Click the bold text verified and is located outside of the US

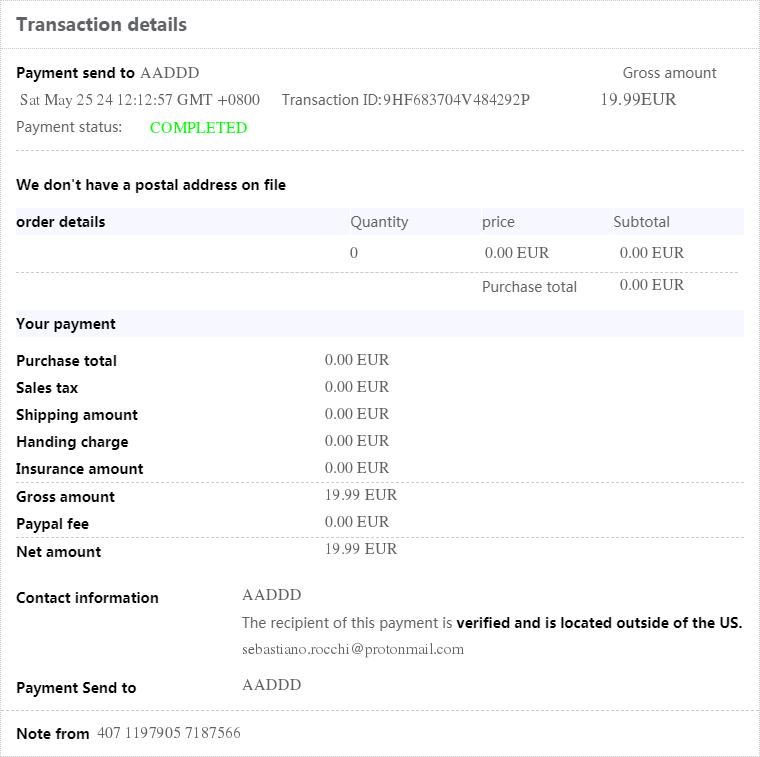click(599, 623)
